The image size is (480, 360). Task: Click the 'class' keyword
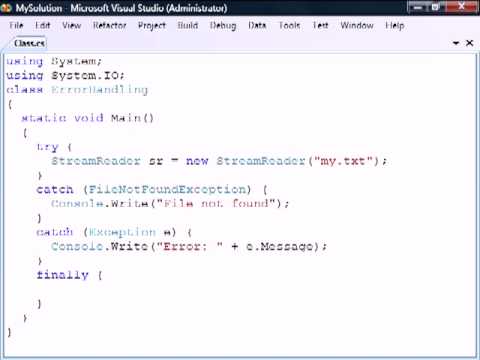25,90
